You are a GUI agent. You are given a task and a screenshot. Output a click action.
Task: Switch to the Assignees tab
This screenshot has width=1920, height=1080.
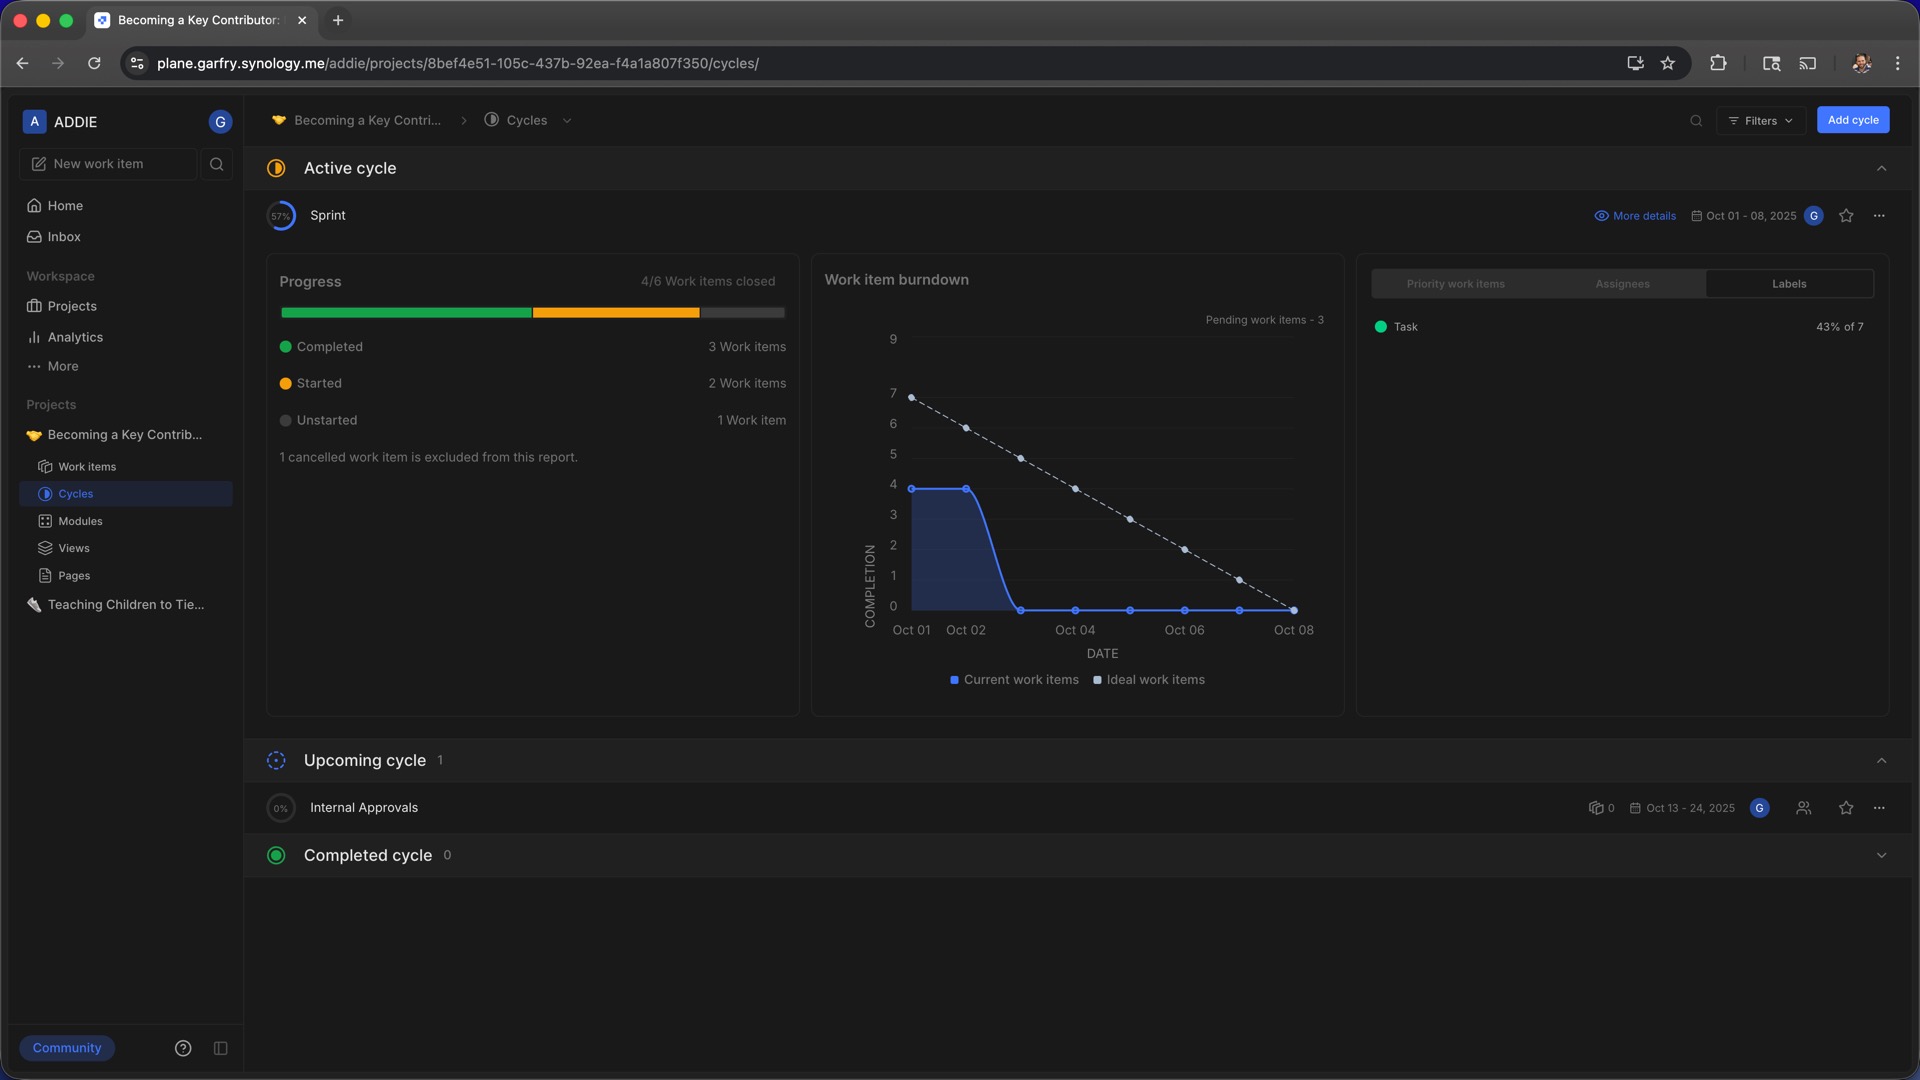pyautogui.click(x=1622, y=284)
